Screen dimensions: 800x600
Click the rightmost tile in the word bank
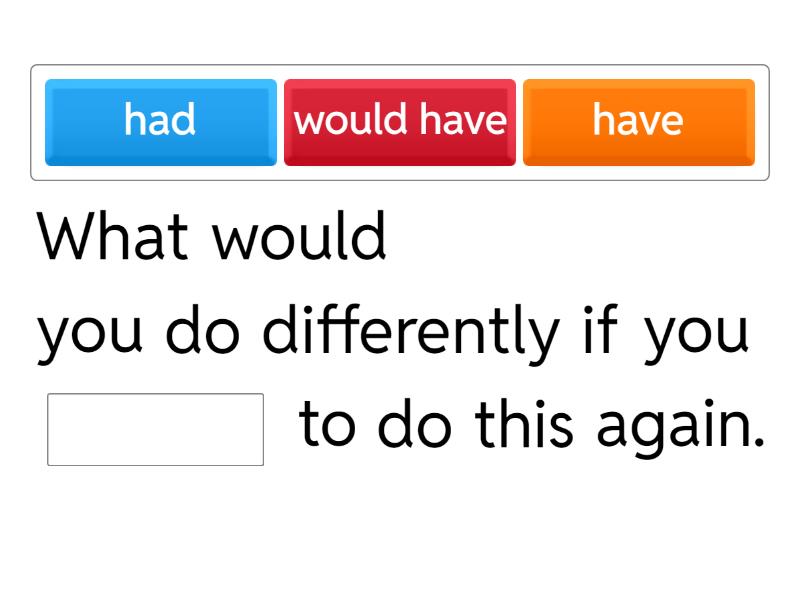[638, 121]
